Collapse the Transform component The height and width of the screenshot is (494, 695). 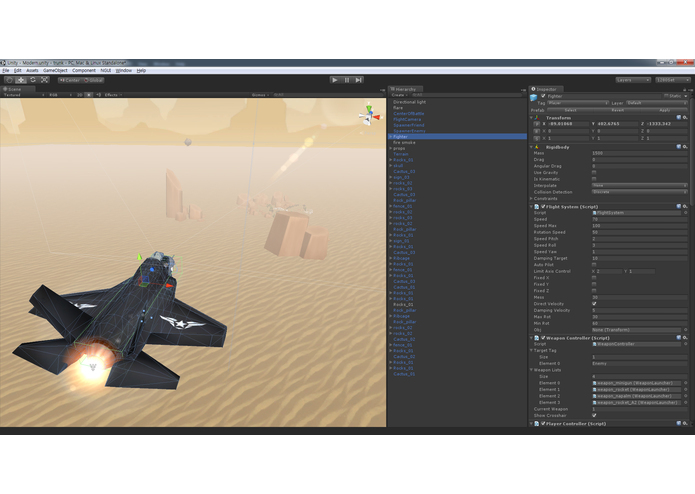click(x=531, y=118)
